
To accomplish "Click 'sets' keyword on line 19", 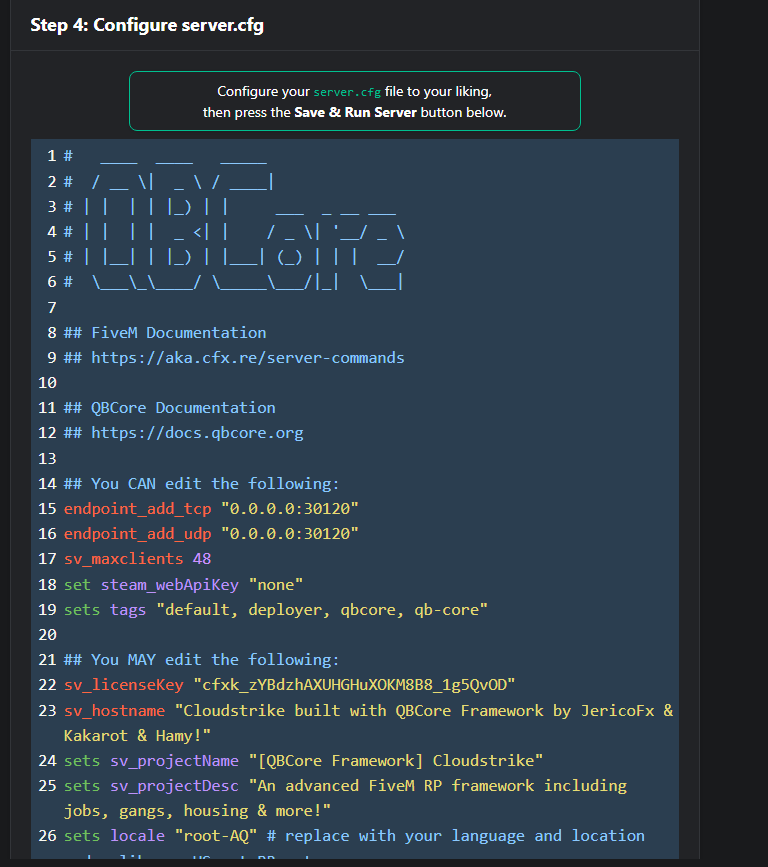I will (82, 610).
